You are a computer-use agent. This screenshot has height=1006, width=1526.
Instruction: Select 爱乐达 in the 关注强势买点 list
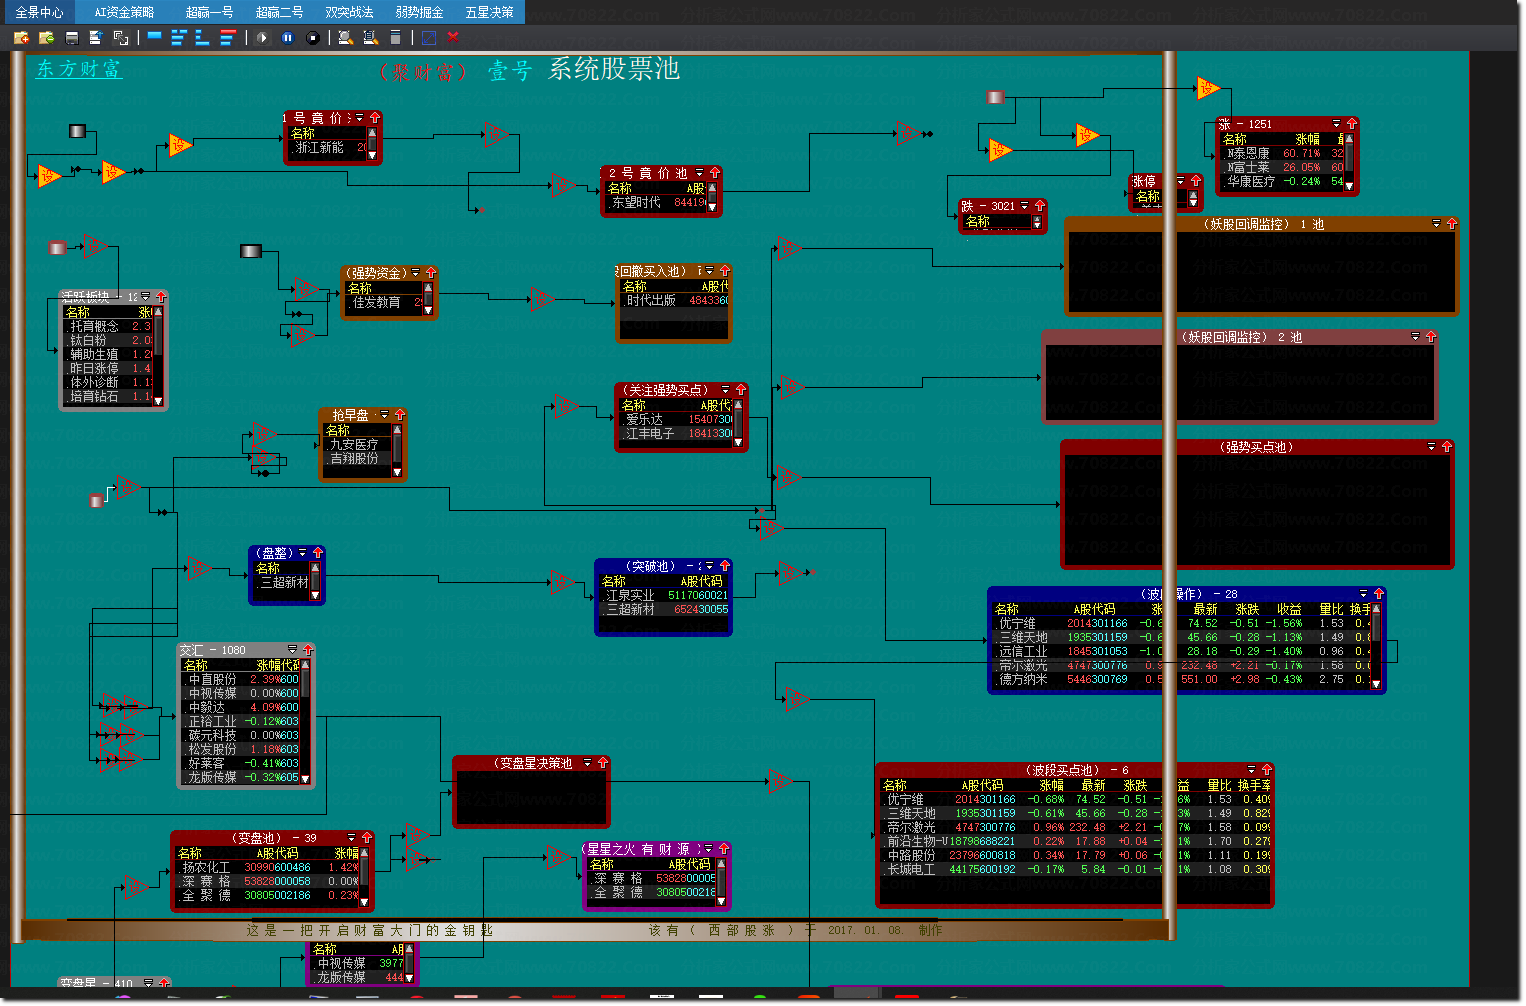(644, 419)
